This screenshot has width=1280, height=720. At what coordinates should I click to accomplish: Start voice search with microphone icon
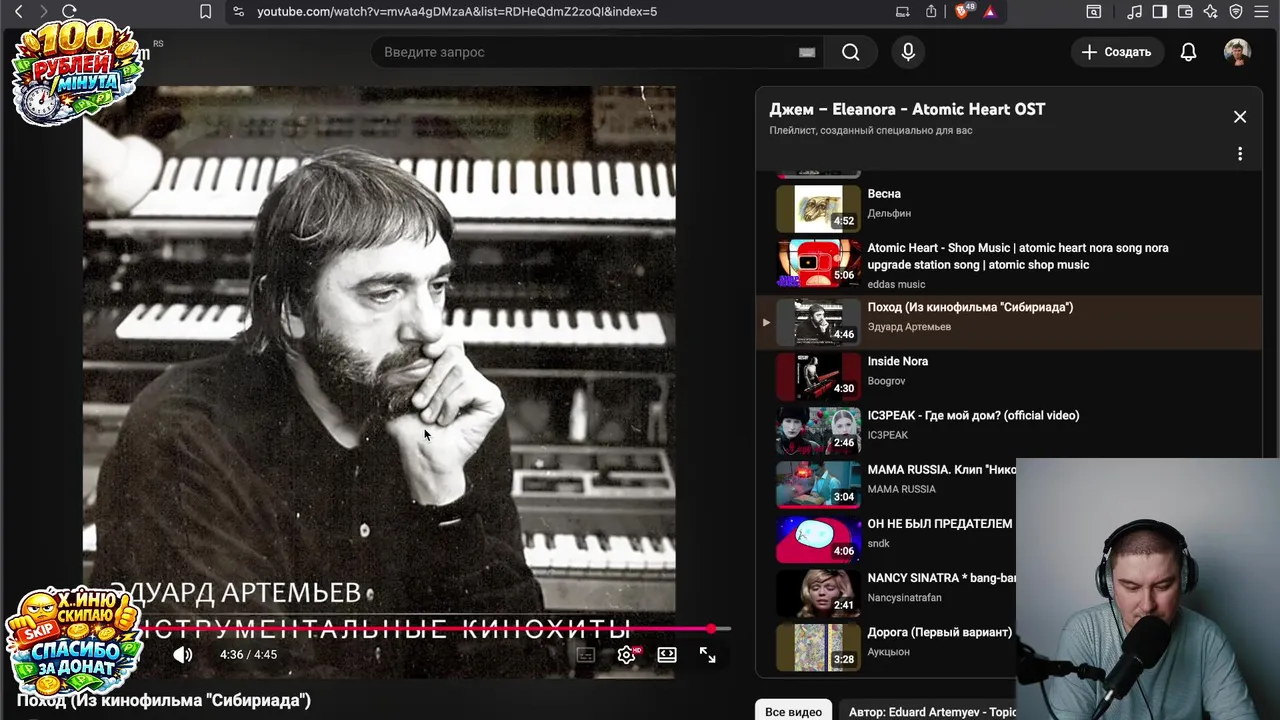[908, 52]
